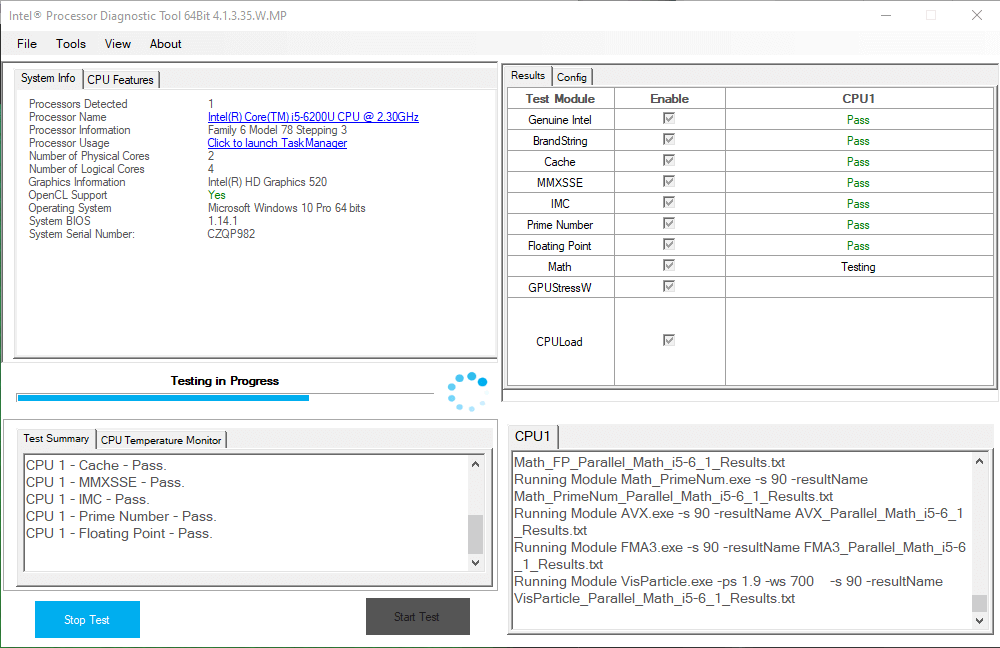Viewport: 1000px width, 648px height.
Task: Minimize the Processor Diagnostic Tool window
Action: (x=886, y=15)
